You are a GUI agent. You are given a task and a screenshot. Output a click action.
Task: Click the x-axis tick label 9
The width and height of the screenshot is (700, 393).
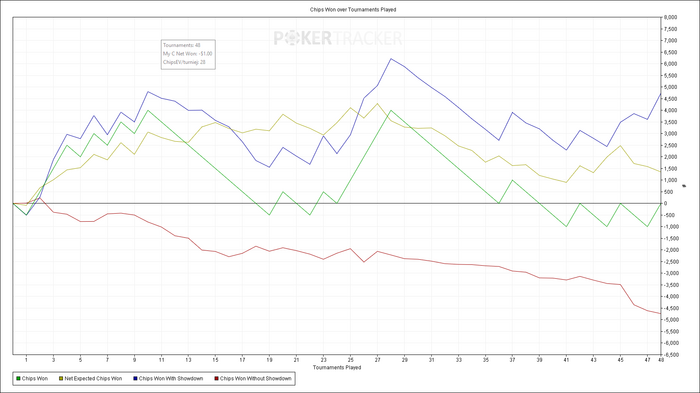tap(134, 360)
